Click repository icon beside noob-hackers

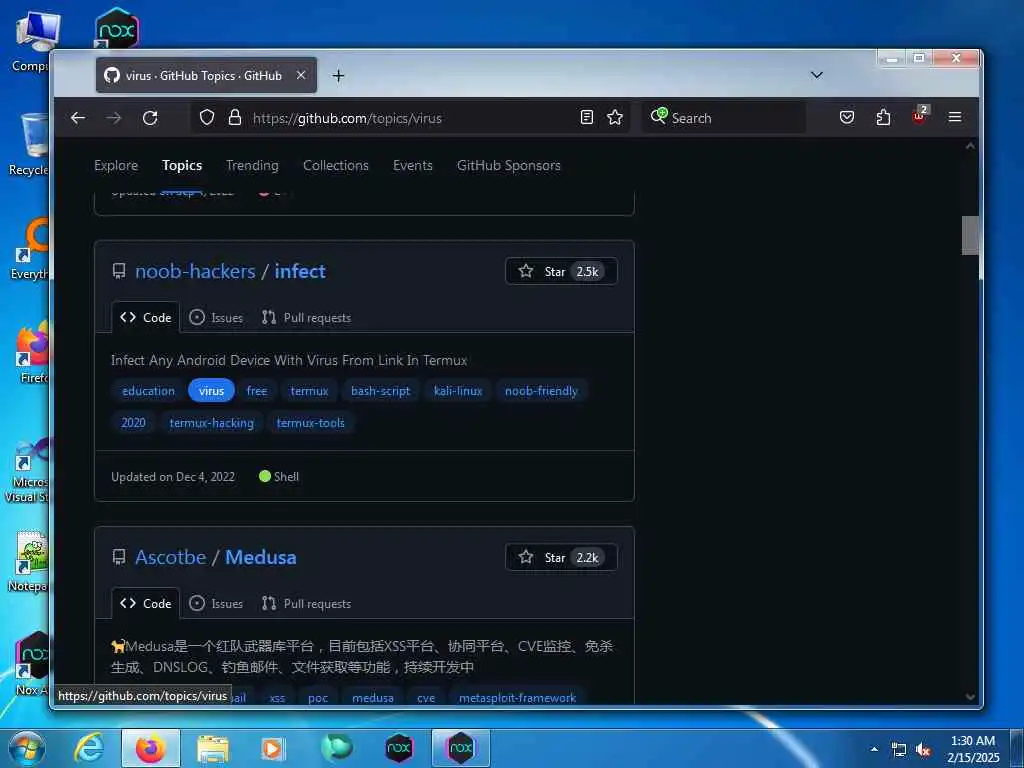click(119, 271)
